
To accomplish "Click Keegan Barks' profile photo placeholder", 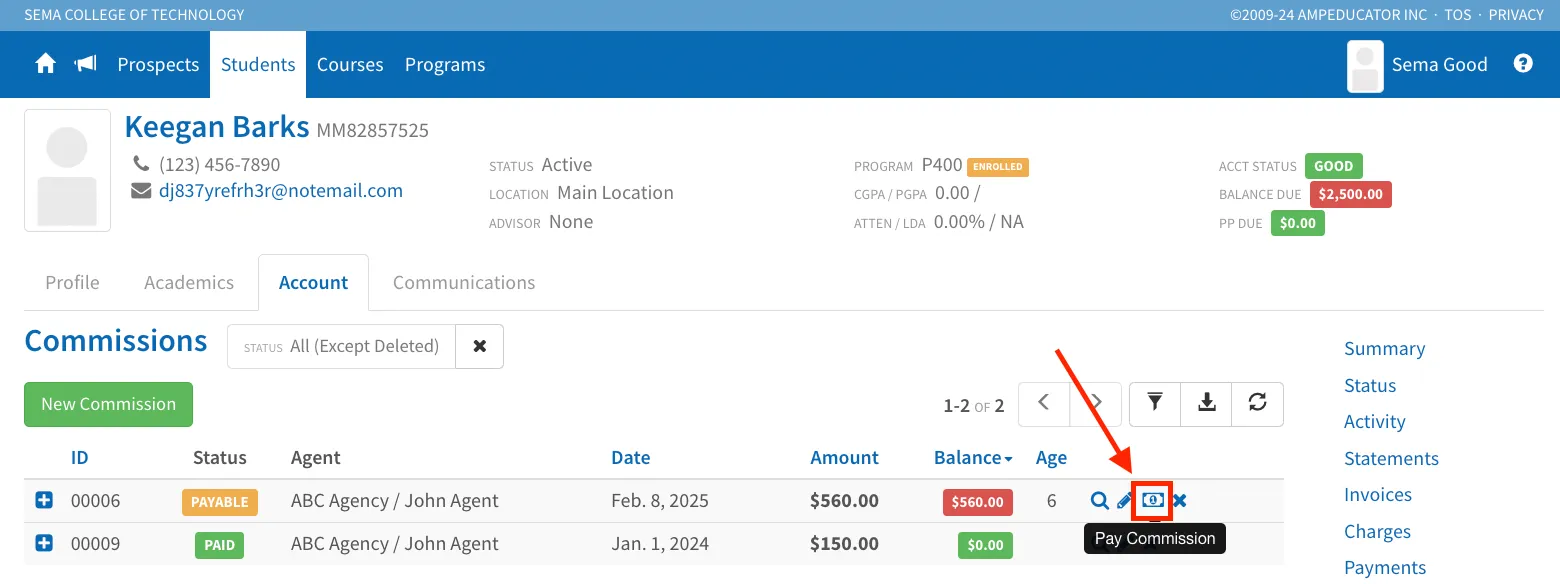I will point(68,170).
